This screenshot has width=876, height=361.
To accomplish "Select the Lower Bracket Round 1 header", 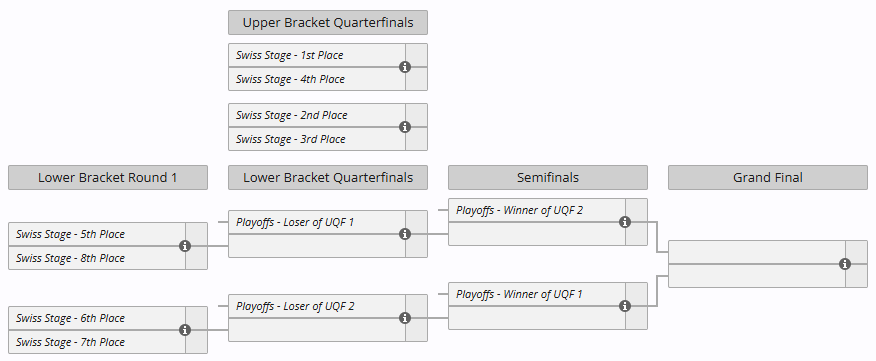I will point(108,177).
